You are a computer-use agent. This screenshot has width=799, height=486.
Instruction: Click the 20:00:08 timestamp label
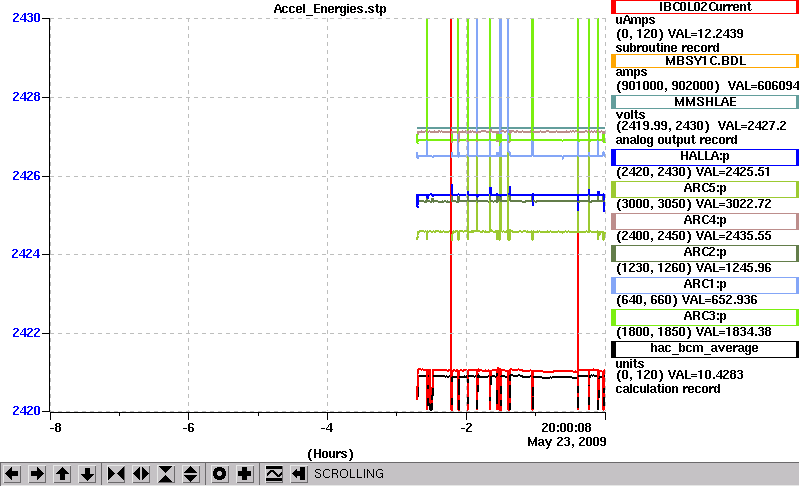click(x=566, y=427)
